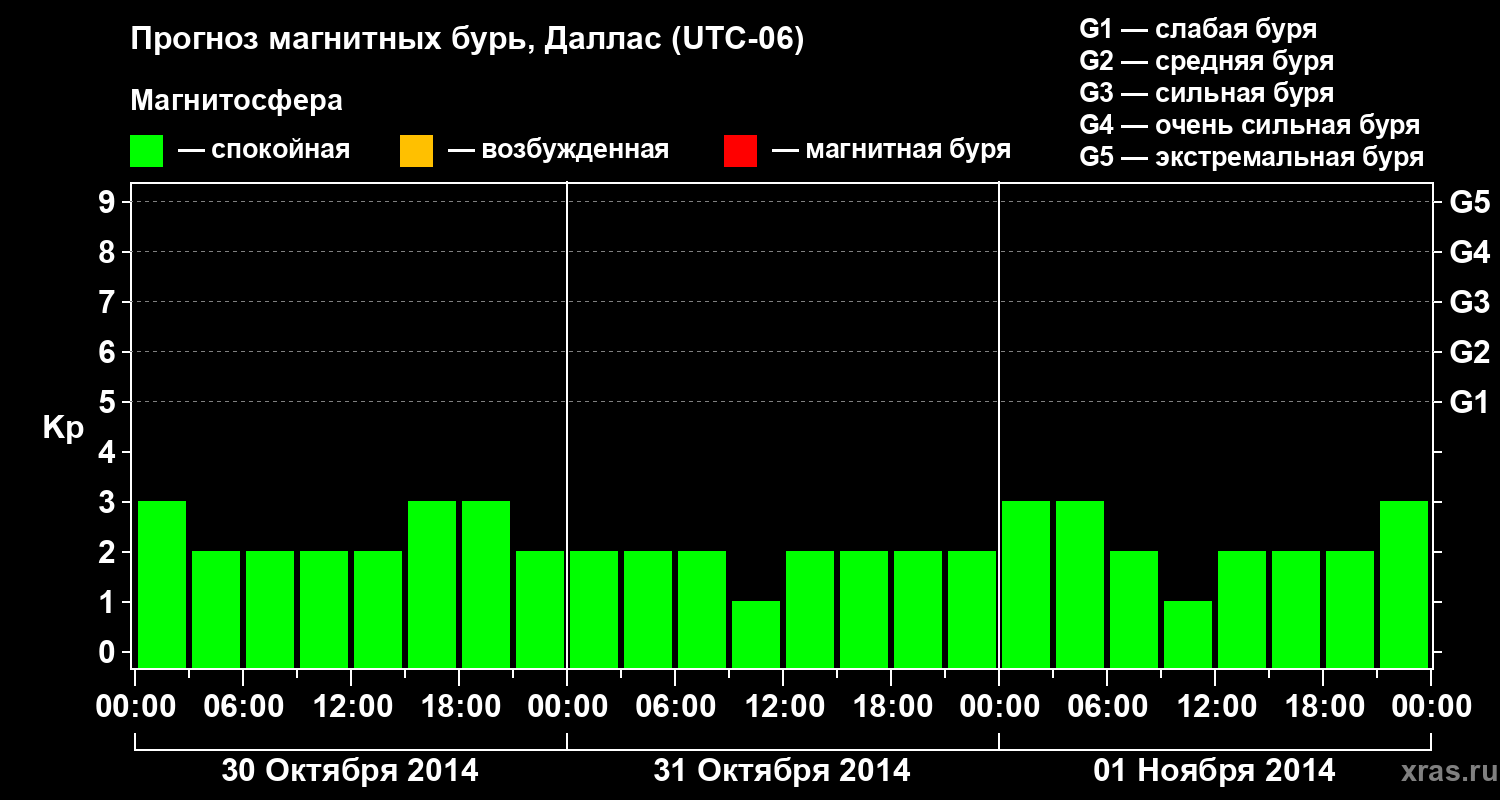
Task: Click the 'G5 — экстремальная буря' legend line
Action: (x=1252, y=157)
